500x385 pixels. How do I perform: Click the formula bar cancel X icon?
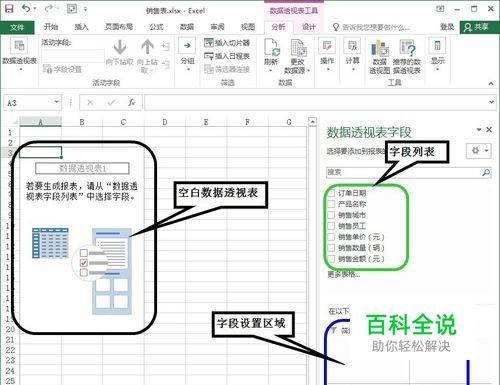click(x=90, y=103)
